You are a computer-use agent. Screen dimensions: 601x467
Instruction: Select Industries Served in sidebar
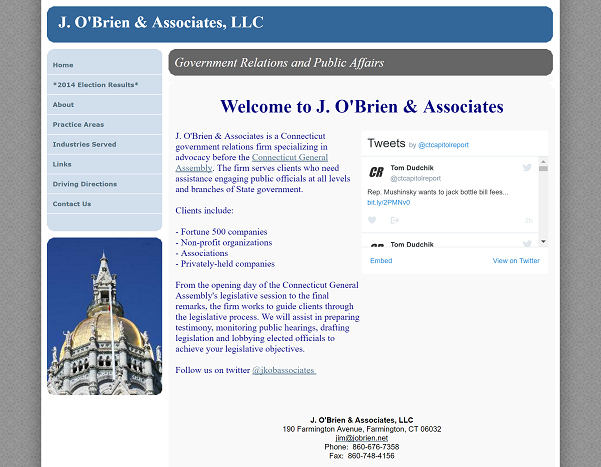(x=104, y=145)
